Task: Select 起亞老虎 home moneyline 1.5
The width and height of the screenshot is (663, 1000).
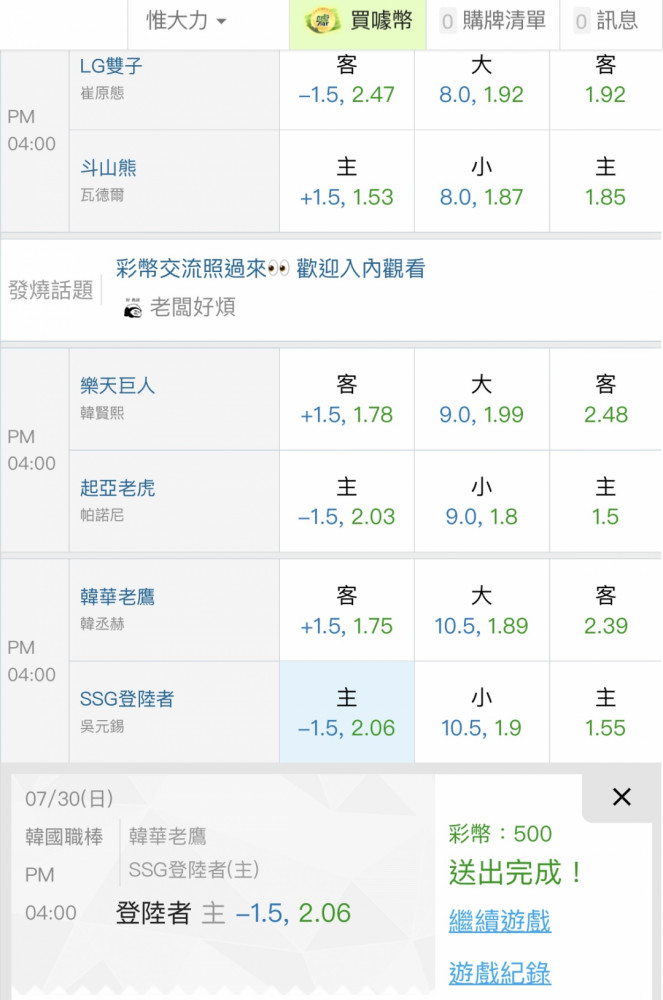Action: tap(606, 501)
